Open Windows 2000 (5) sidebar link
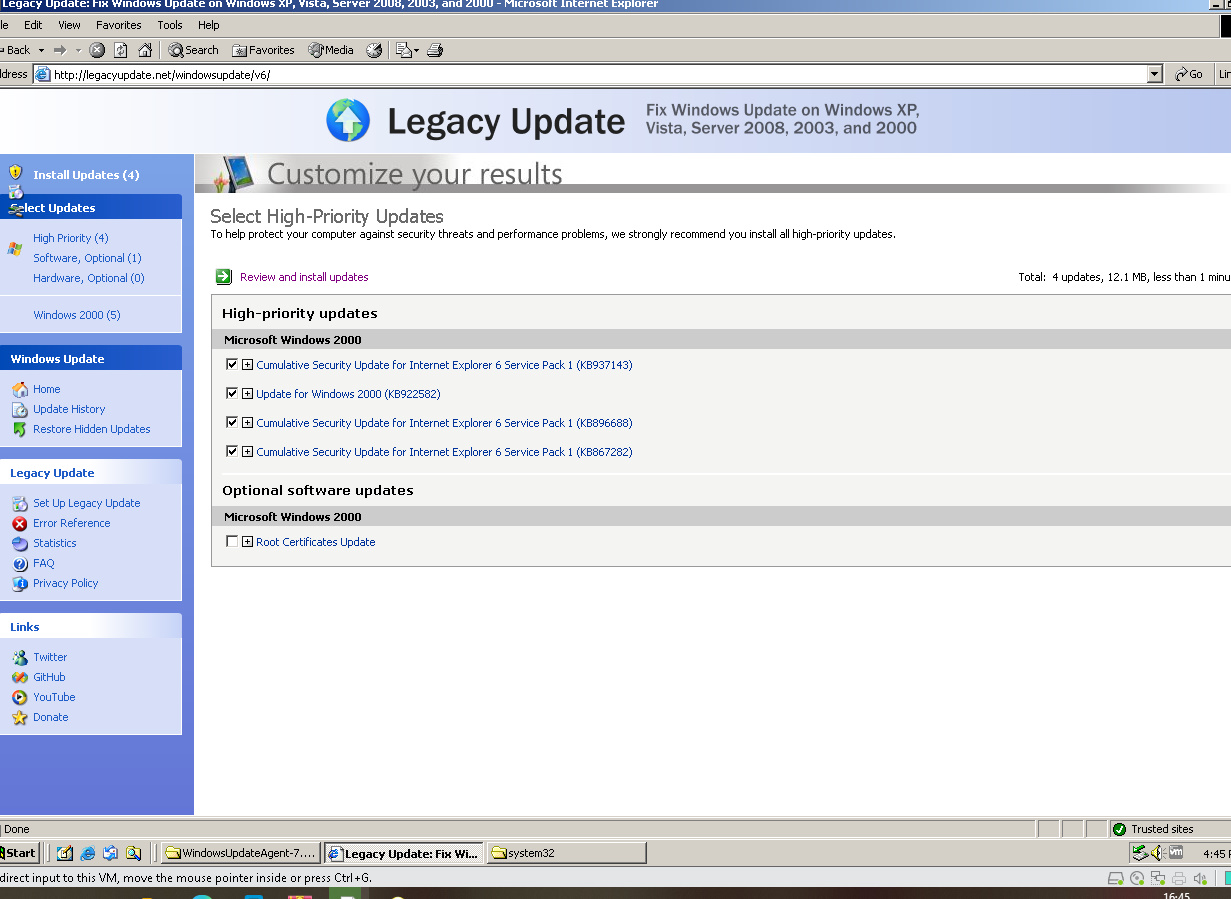The height and width of the screenshot is (899, 1231). (76, 315)
